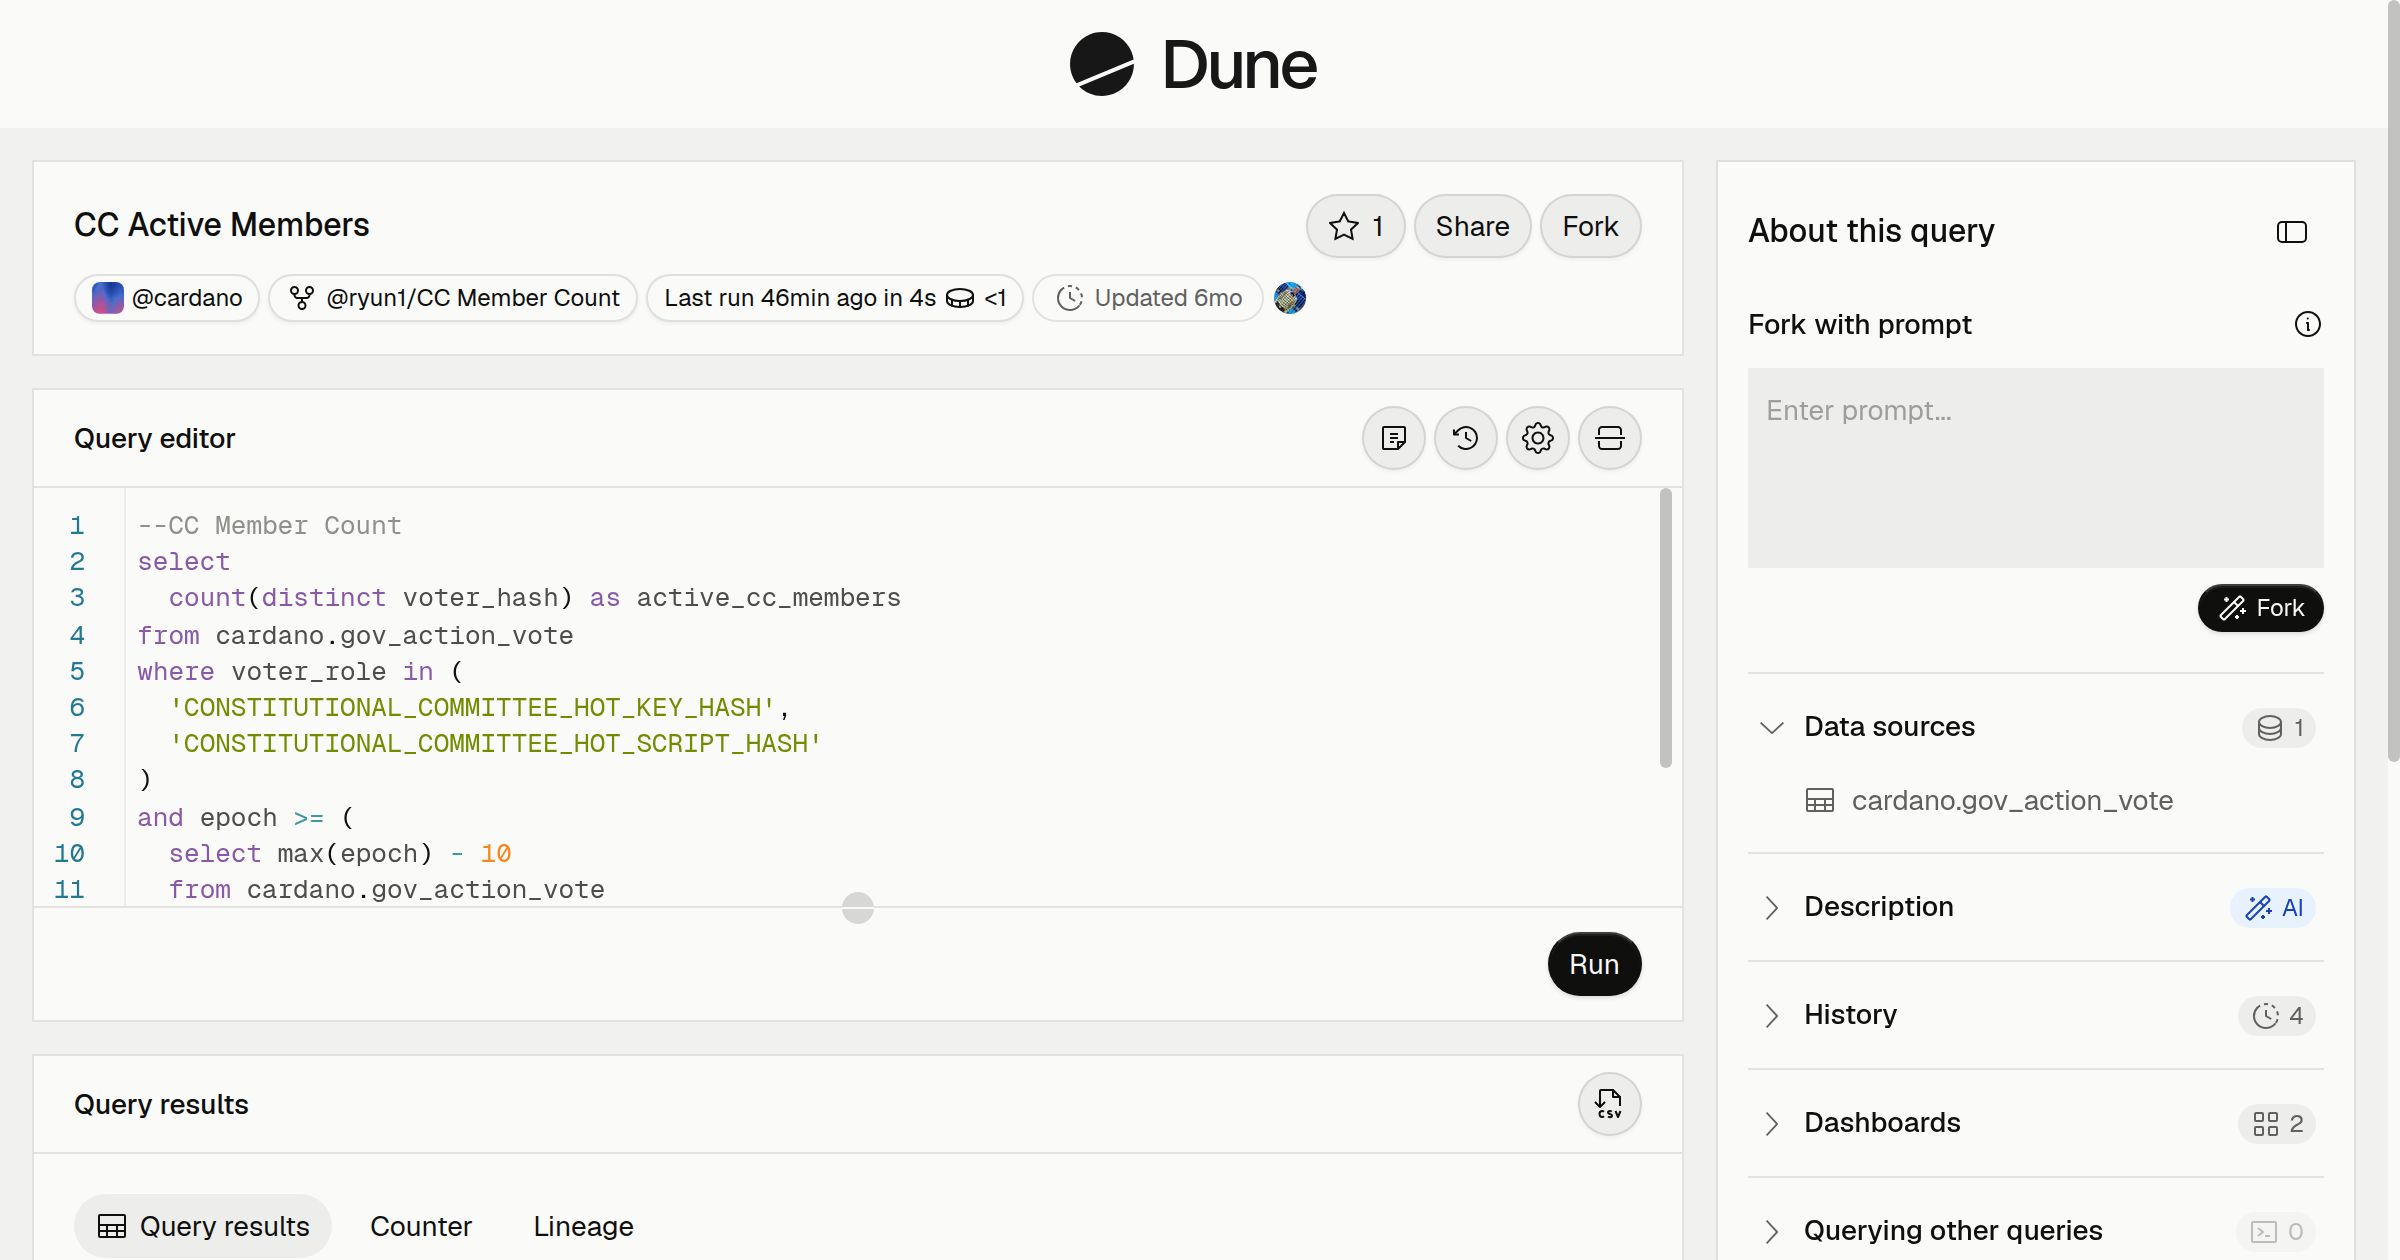Open forked source @ryun1/CC Member Count
Image resolution: width=2400 pixels, height=1260 pixels.
453,298
